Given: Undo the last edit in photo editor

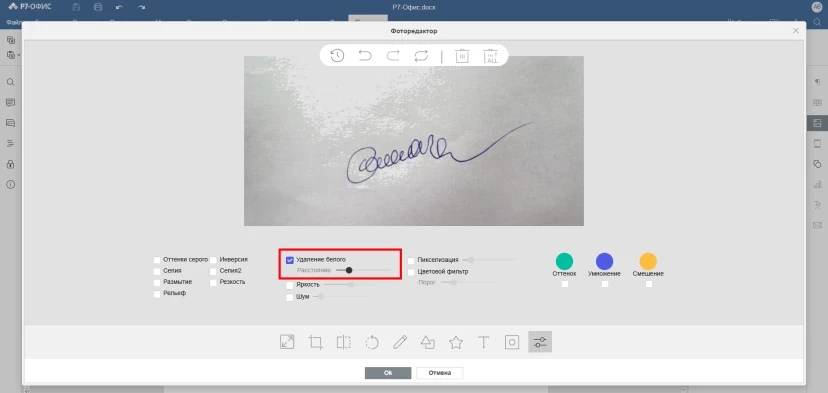Looking at the screenshot, I should click(x=365, y=55).
